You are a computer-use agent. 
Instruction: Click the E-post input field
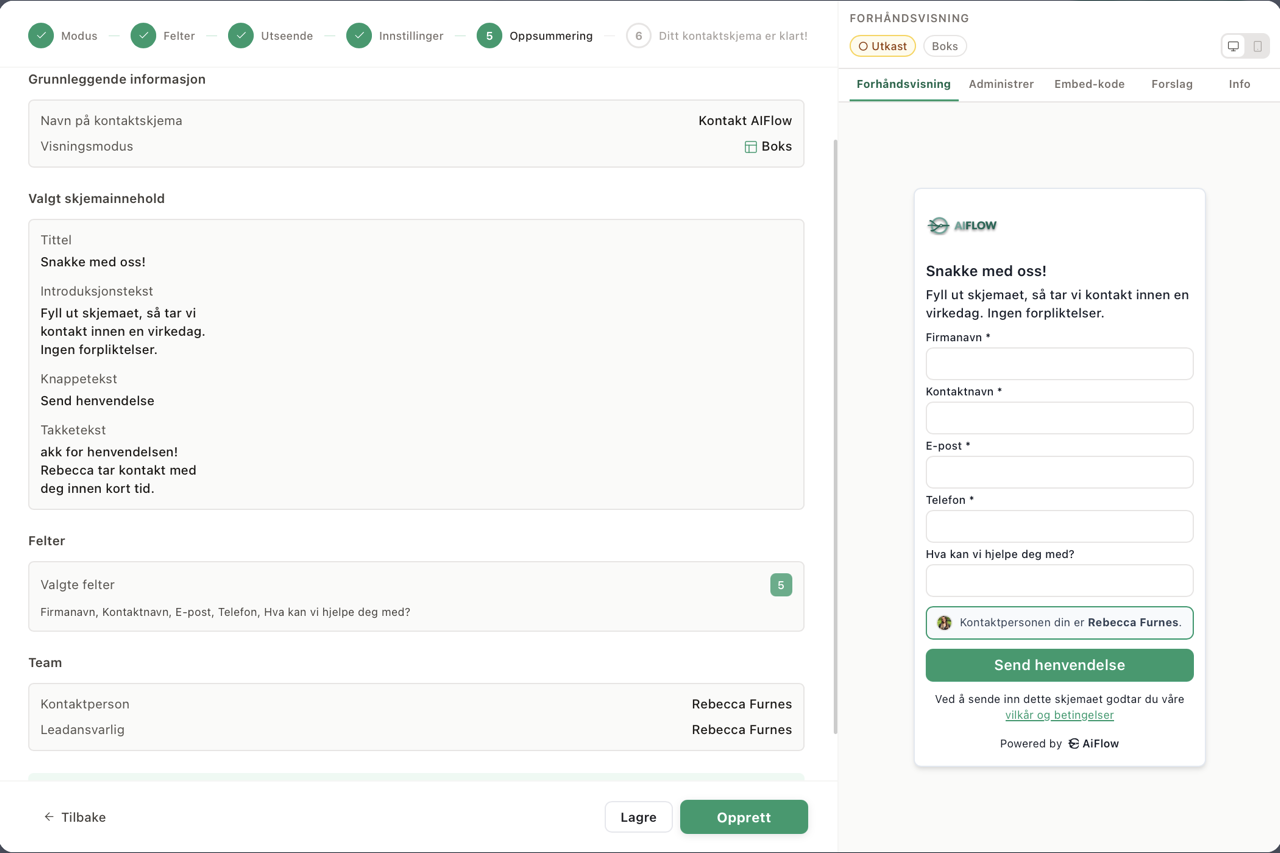pyautogui.click(x=1059, y=472)
